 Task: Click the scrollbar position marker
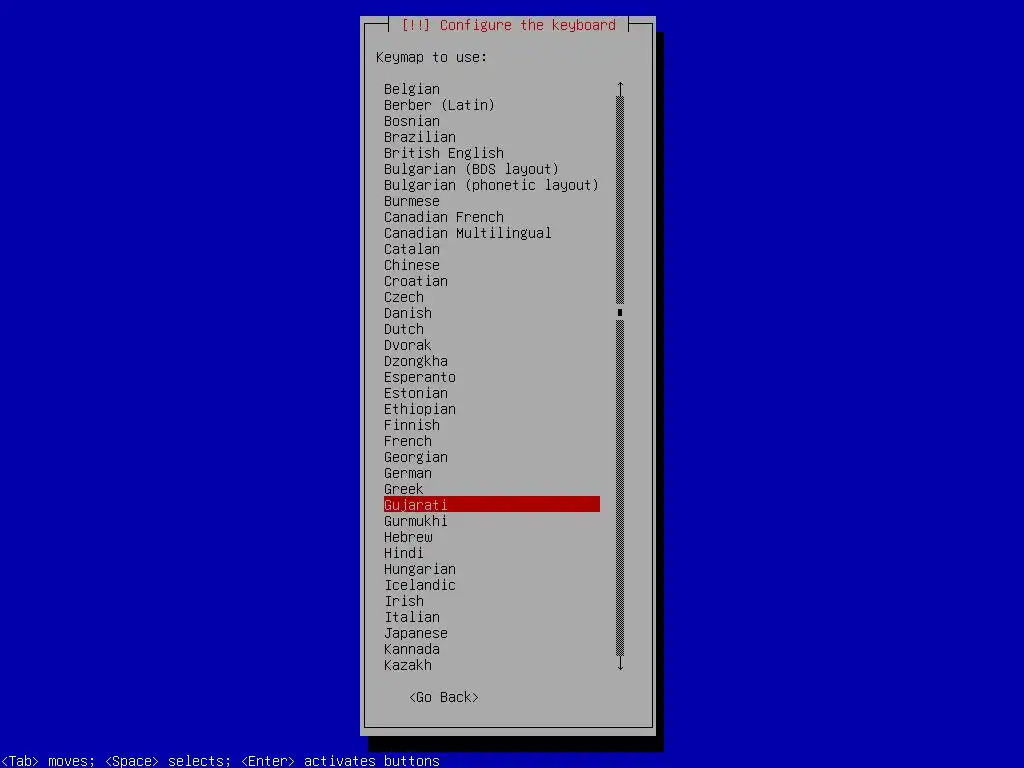click(x=620, y=313)
